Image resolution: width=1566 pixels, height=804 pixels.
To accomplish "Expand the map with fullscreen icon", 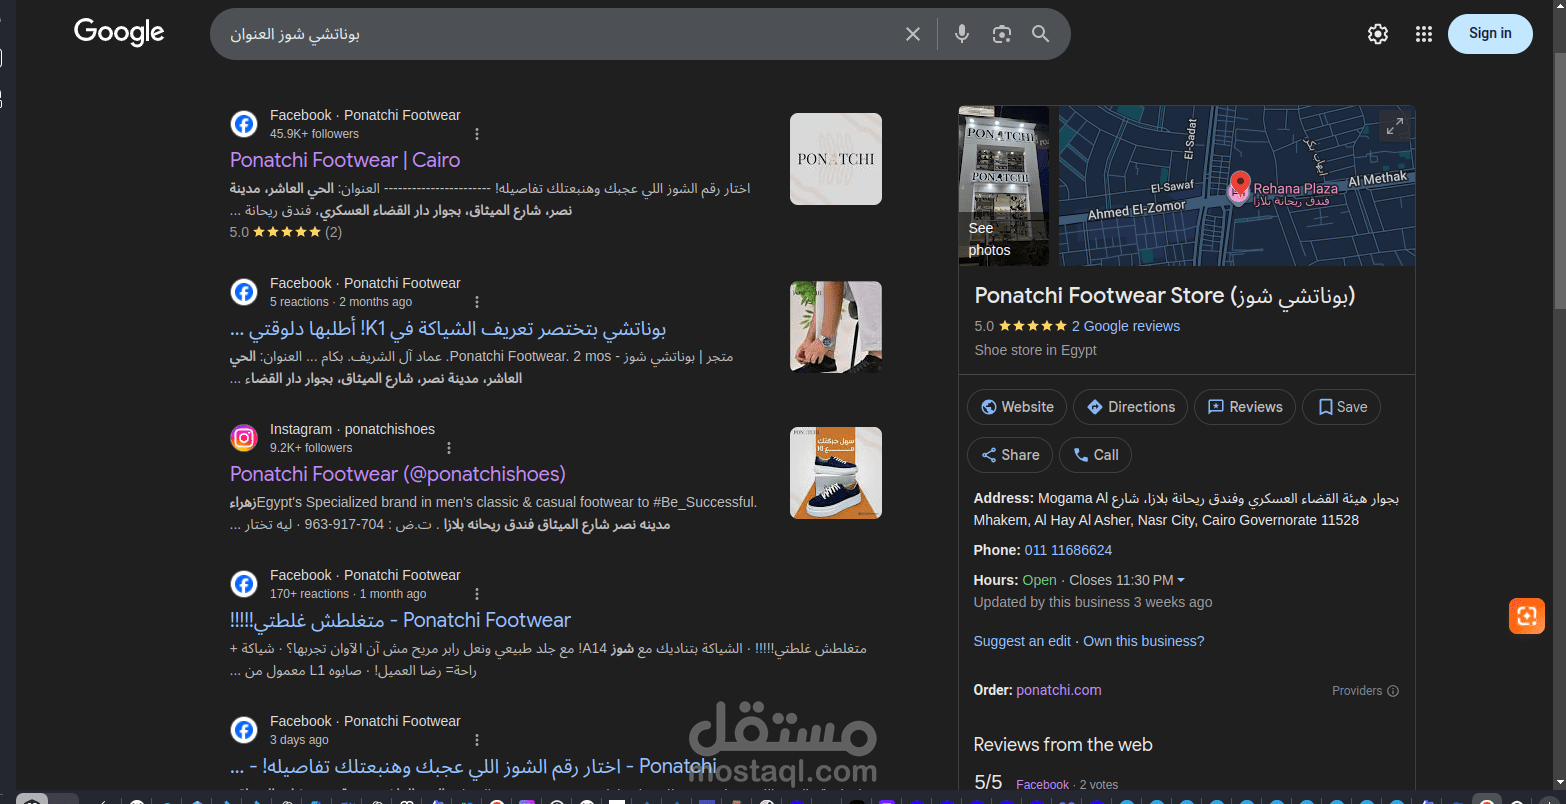I will pyautogui.click(x=1394, y=126).
